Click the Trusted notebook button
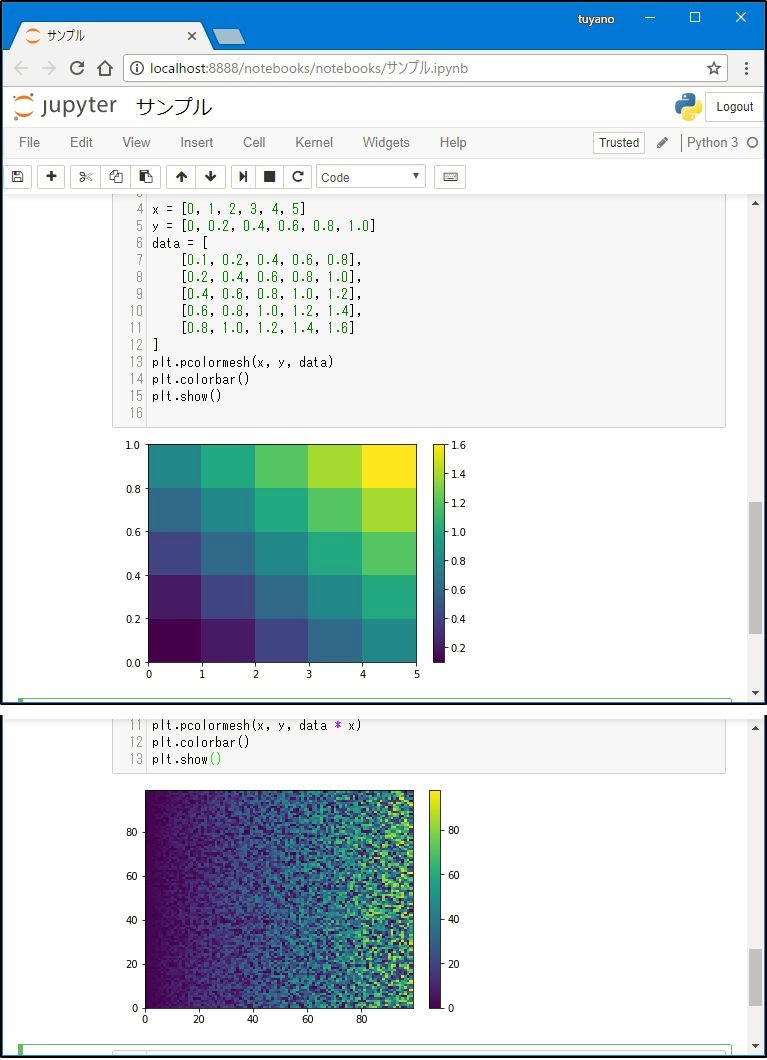The height and width of the screenshot is (1060, 767). [x=619, y=143]
